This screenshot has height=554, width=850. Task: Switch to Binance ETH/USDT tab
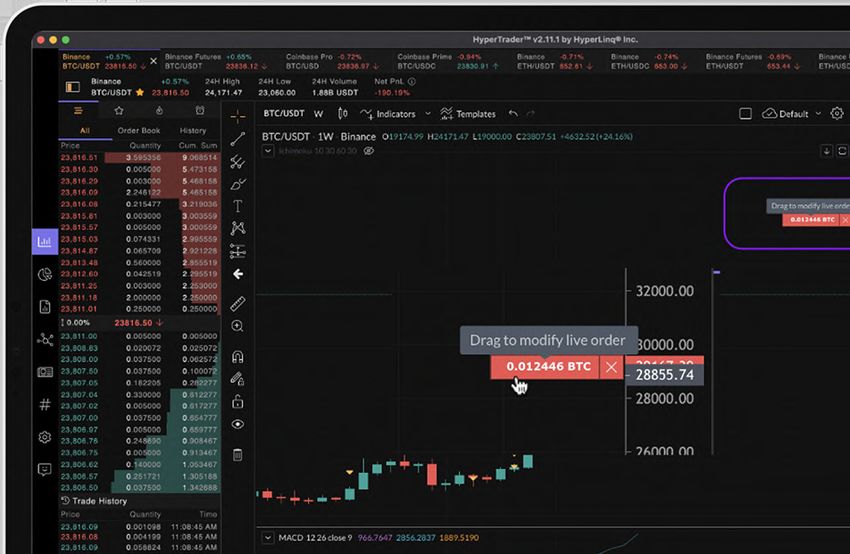pyautogui.click(x=555, y=61)
